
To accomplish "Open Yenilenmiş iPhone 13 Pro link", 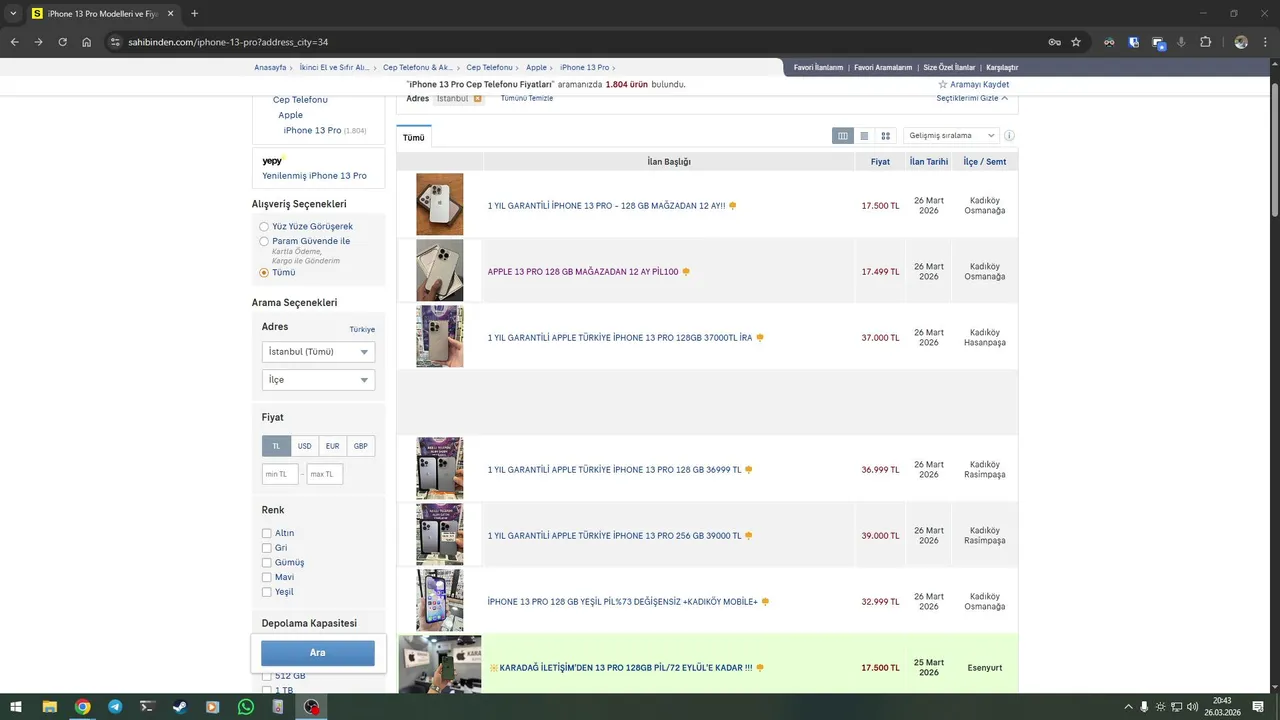I will pos(314,176).
